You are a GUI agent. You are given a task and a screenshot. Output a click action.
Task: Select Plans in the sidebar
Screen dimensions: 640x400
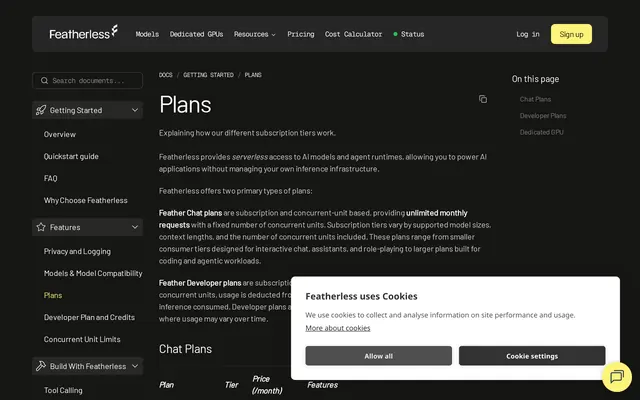click(x=53, y=296)
